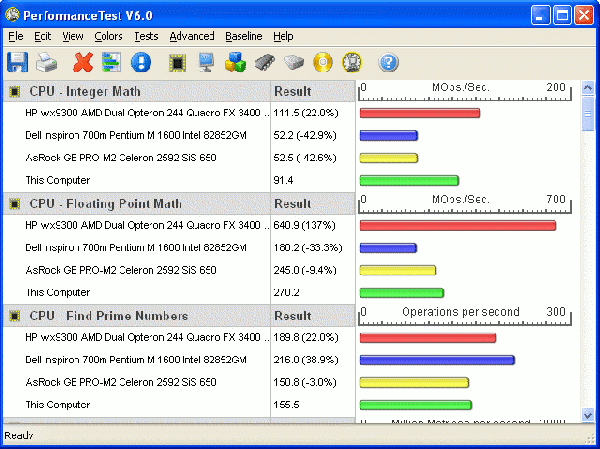This screenshot has width=600, height=449.
Task: Click the results chart toolbar icon
Action: pos(111,62)
